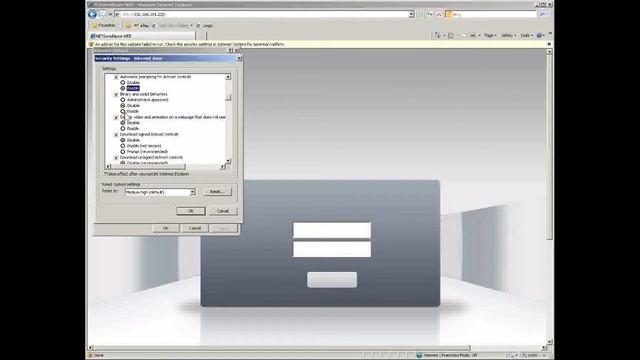The image size is (640, 360).
Task: Click the Download unsigned ActiveX controls heading
Action: click(x=151, y=157)
